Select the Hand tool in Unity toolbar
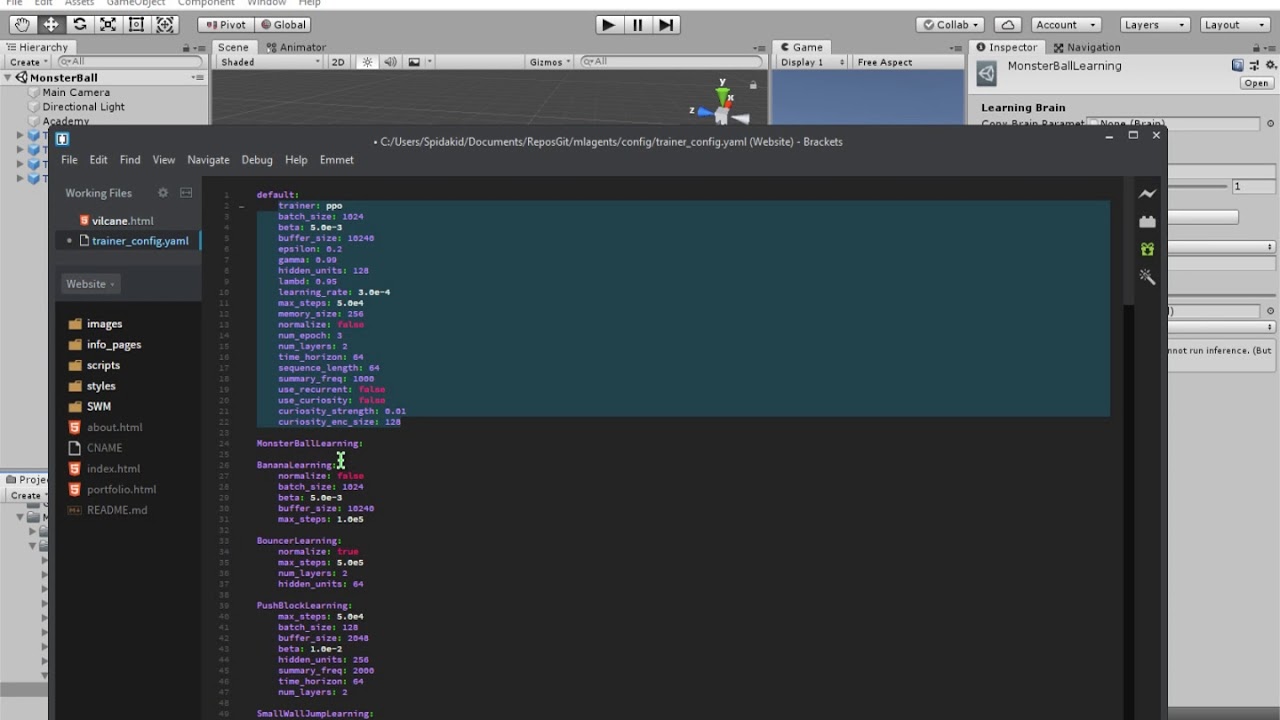1280x720 pixels. tap(21, 24)
